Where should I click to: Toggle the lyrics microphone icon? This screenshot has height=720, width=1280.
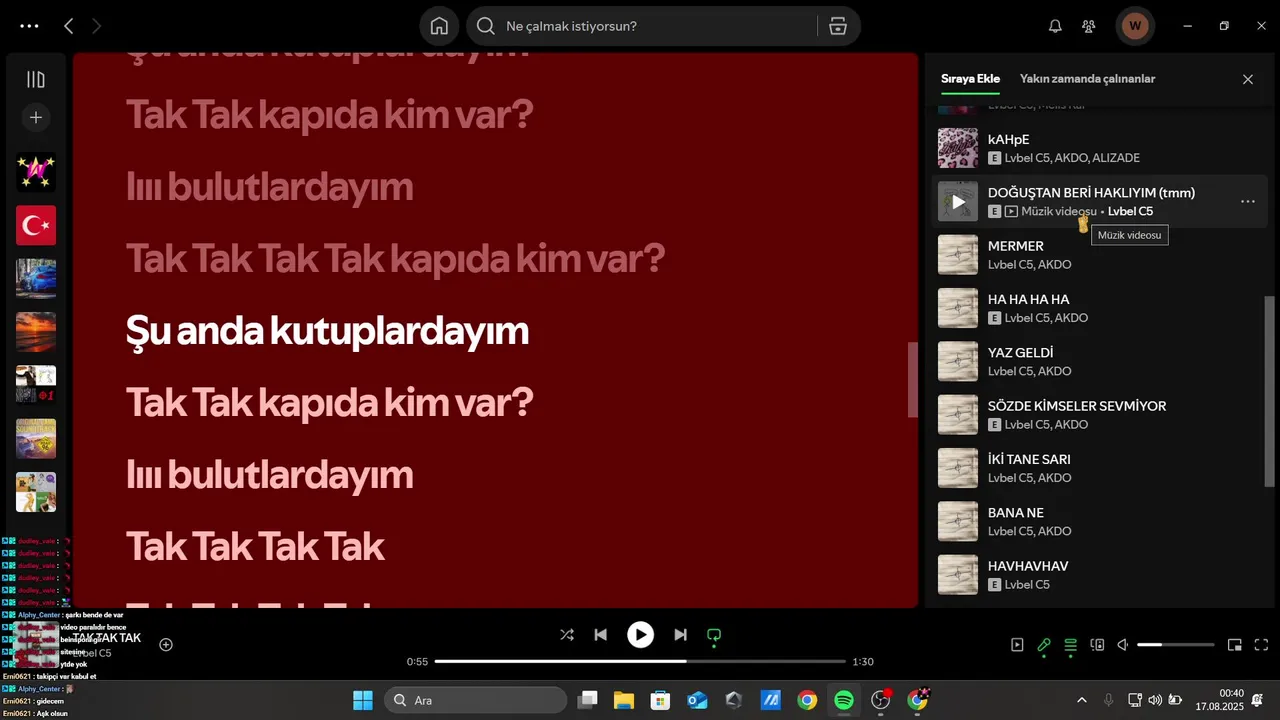tap(1044, 645)
